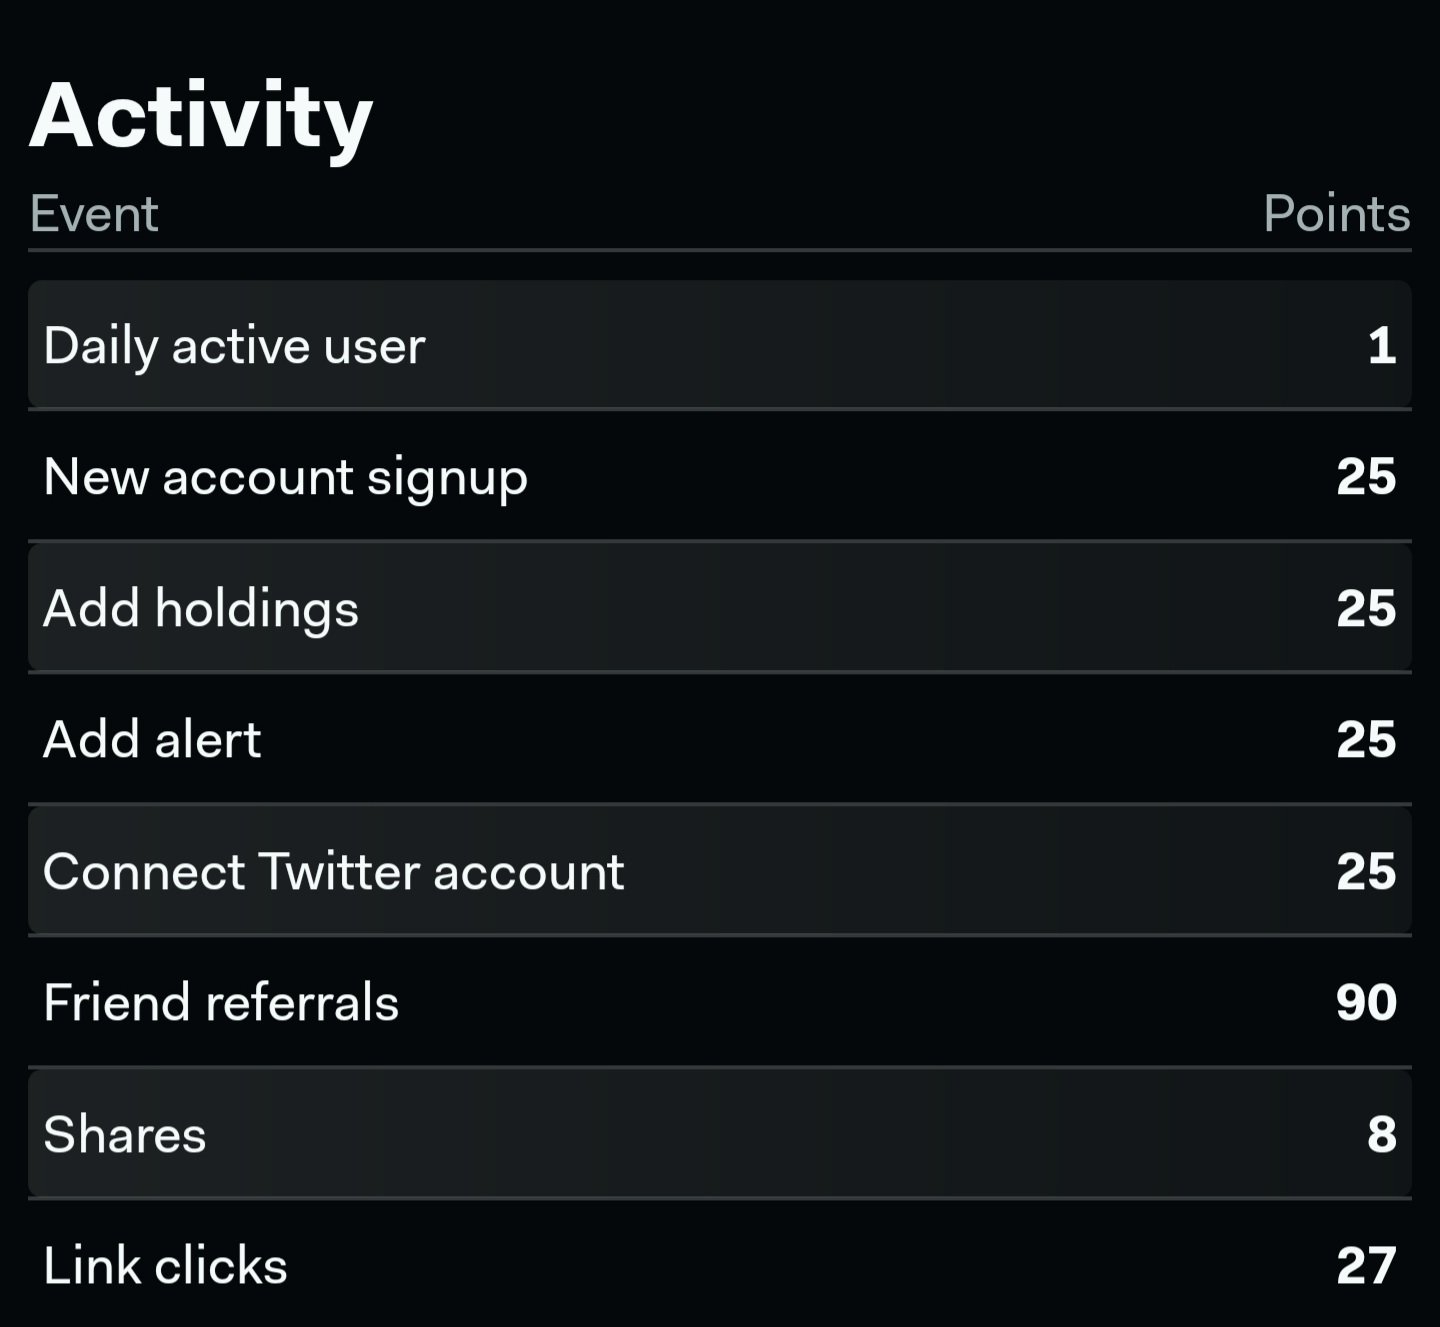Click the 8 points for Shares

click(1381, 1134)
